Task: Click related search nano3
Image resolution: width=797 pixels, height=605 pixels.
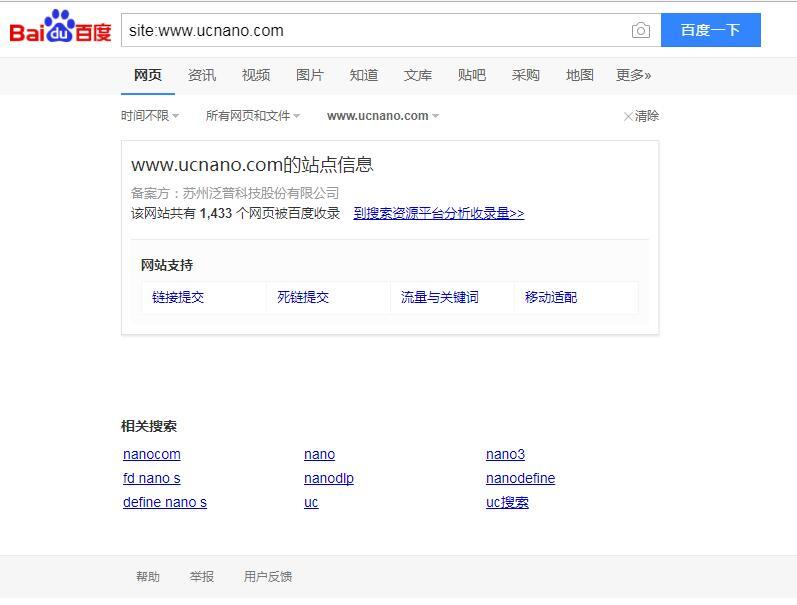Action: (x=505, y=455)
